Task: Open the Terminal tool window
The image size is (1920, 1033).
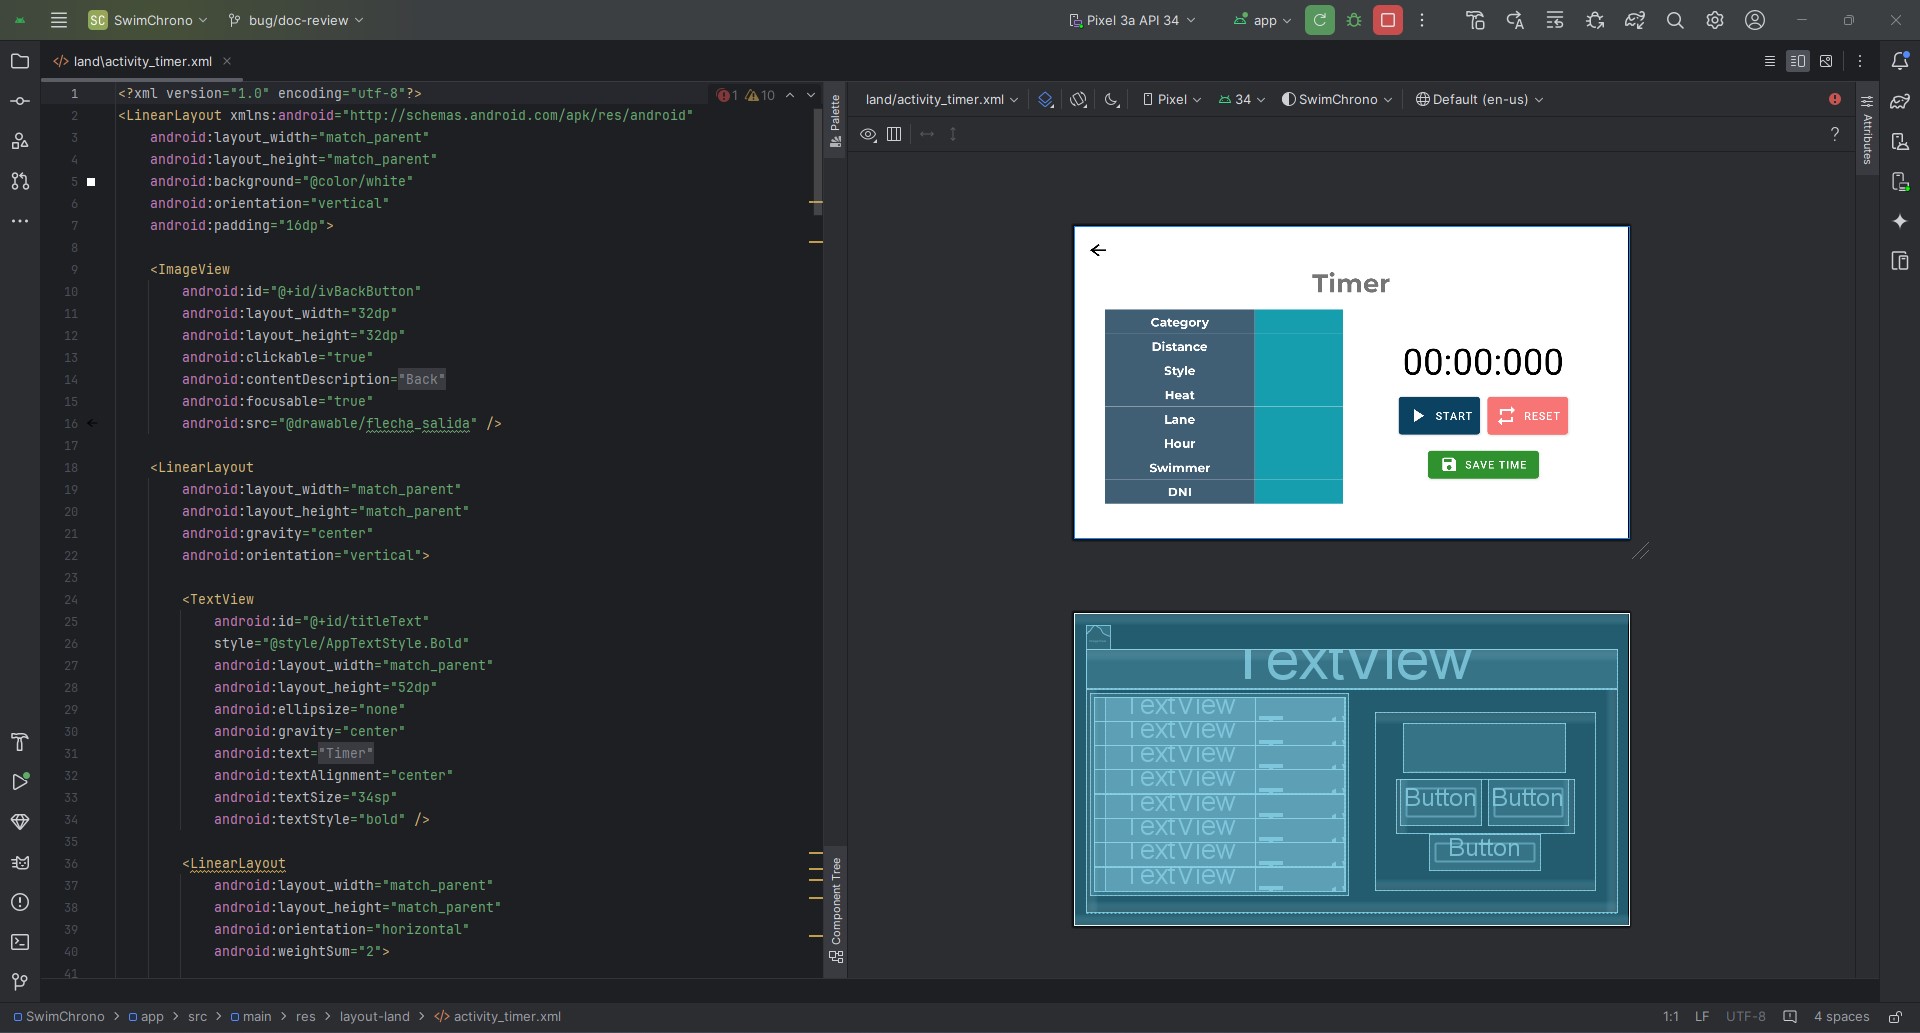Action: click(x=20, y=942)
